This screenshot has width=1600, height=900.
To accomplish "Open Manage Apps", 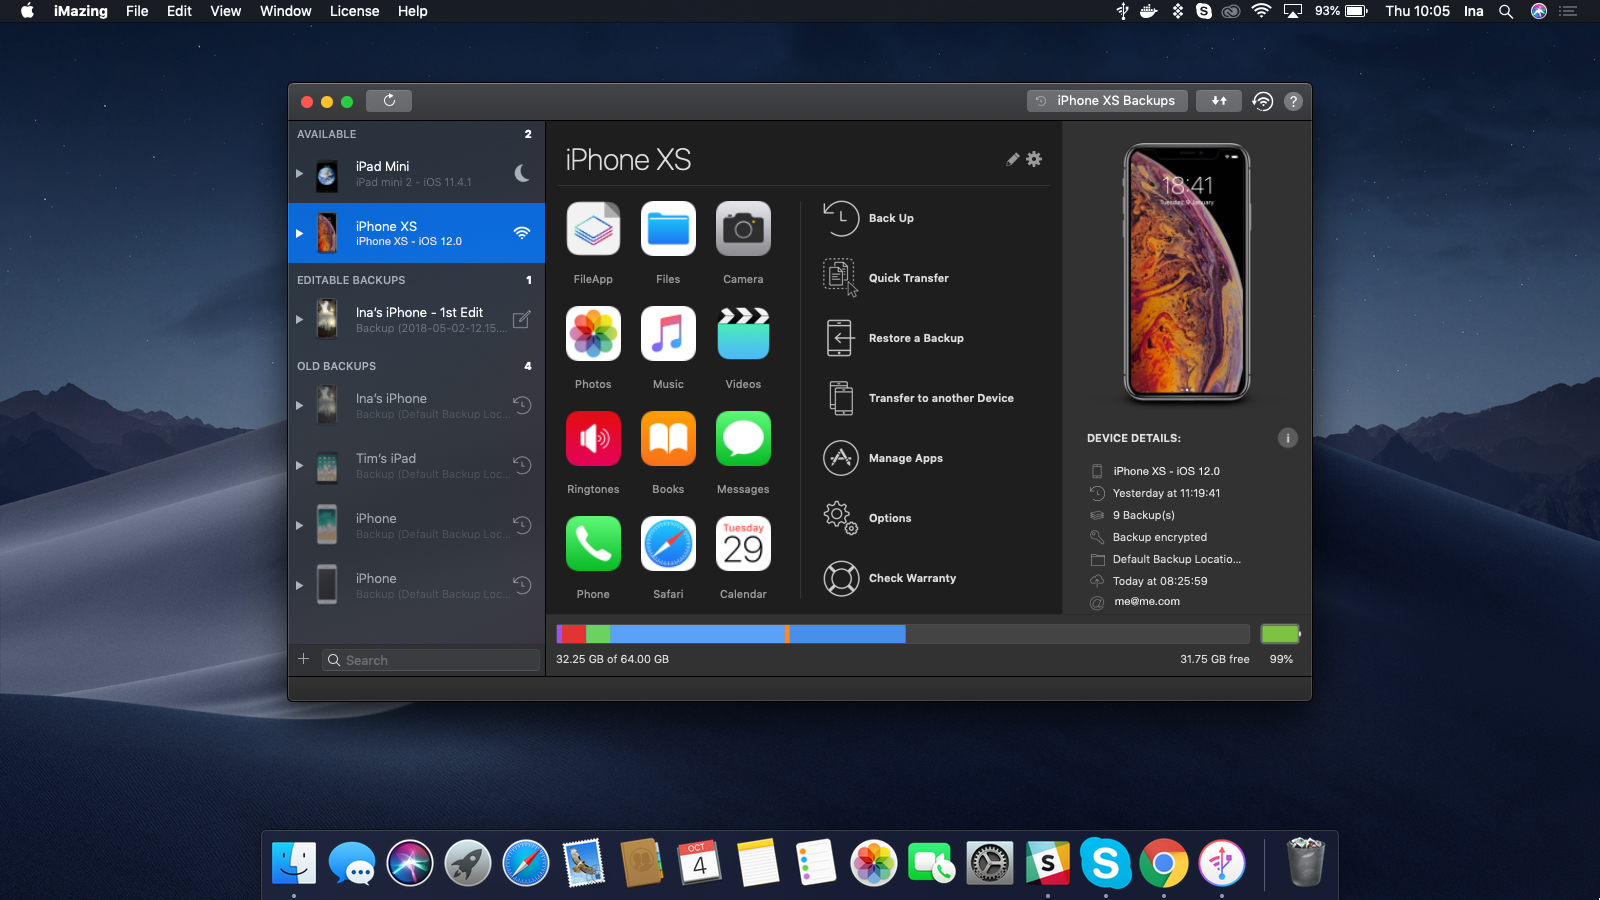I will 883,458.
